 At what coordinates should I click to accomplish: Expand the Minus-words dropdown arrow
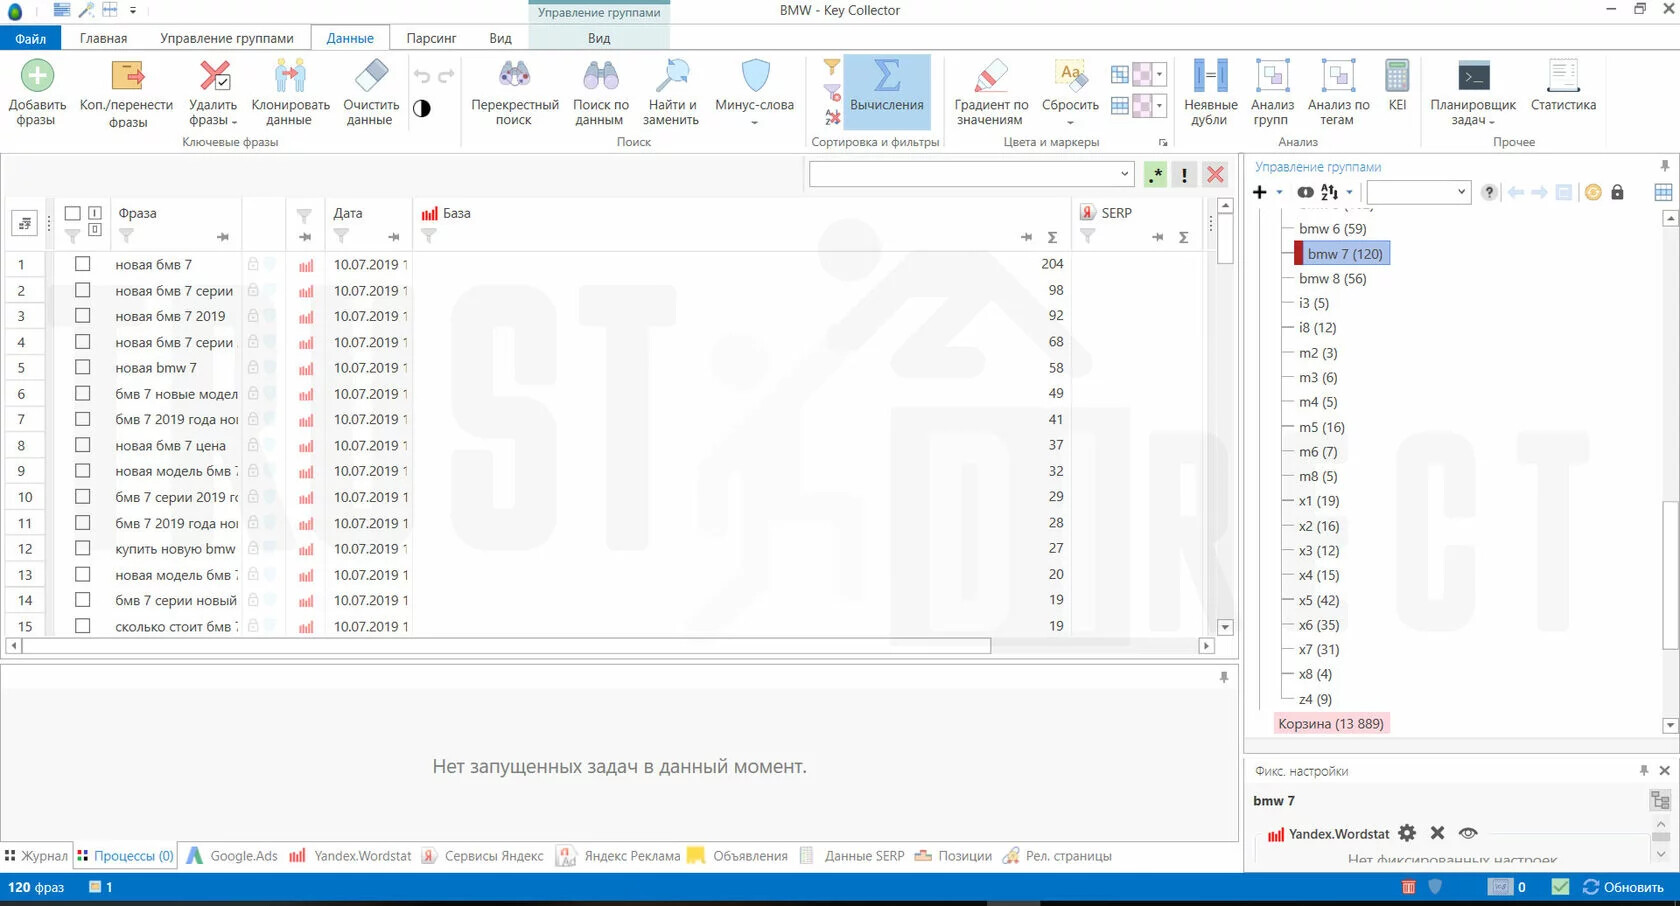click(755, 122)
